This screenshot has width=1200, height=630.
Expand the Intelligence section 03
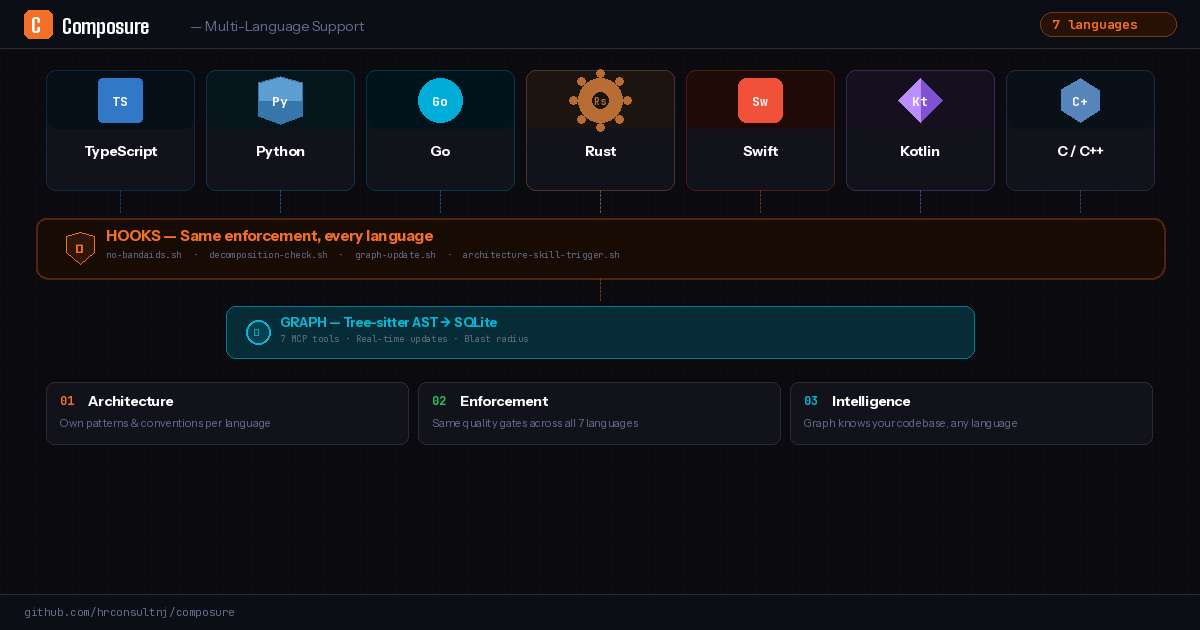[x=971, y=412]
